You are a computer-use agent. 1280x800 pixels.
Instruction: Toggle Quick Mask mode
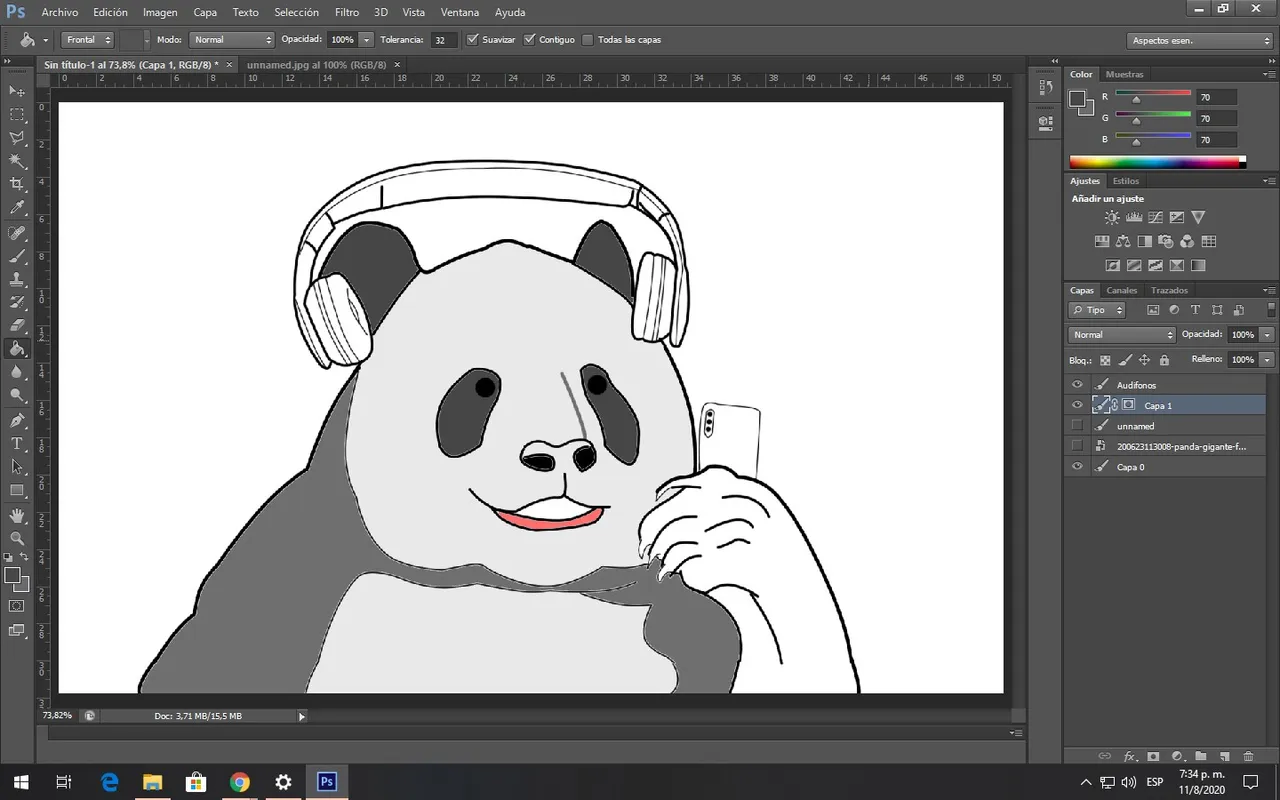17,606
